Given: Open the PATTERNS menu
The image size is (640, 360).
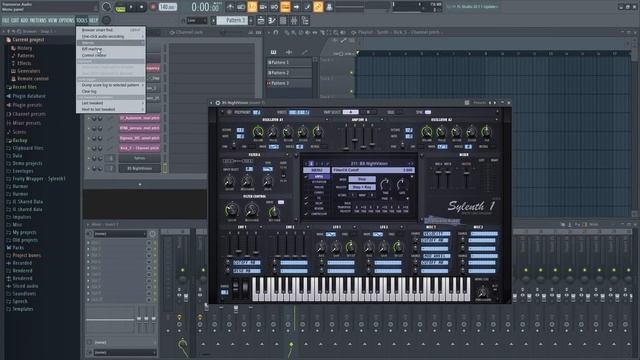Looking at the screenshot, I should tap(38, 20).
